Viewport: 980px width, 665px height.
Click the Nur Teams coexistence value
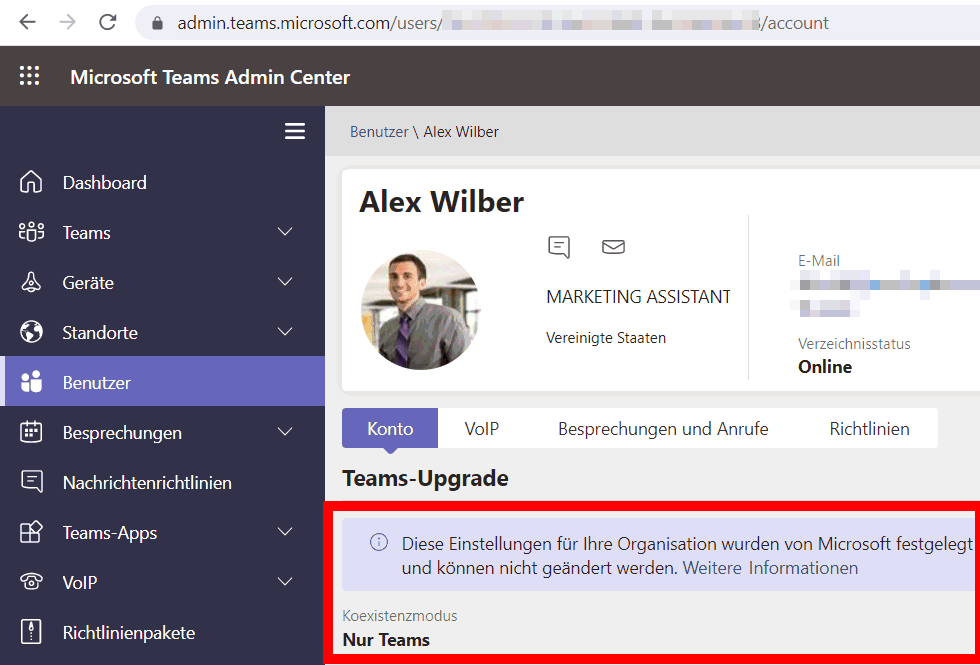point(386,640)
